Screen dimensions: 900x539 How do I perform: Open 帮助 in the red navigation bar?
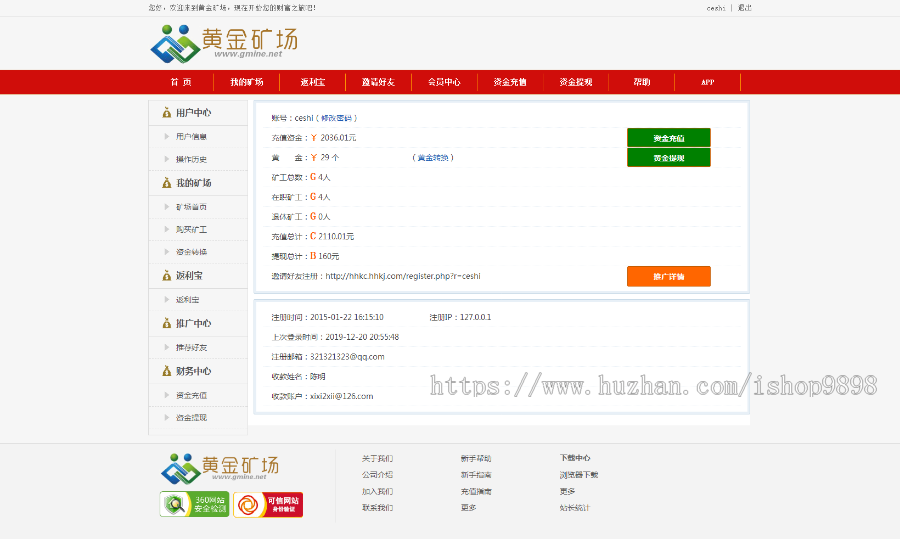642,82
